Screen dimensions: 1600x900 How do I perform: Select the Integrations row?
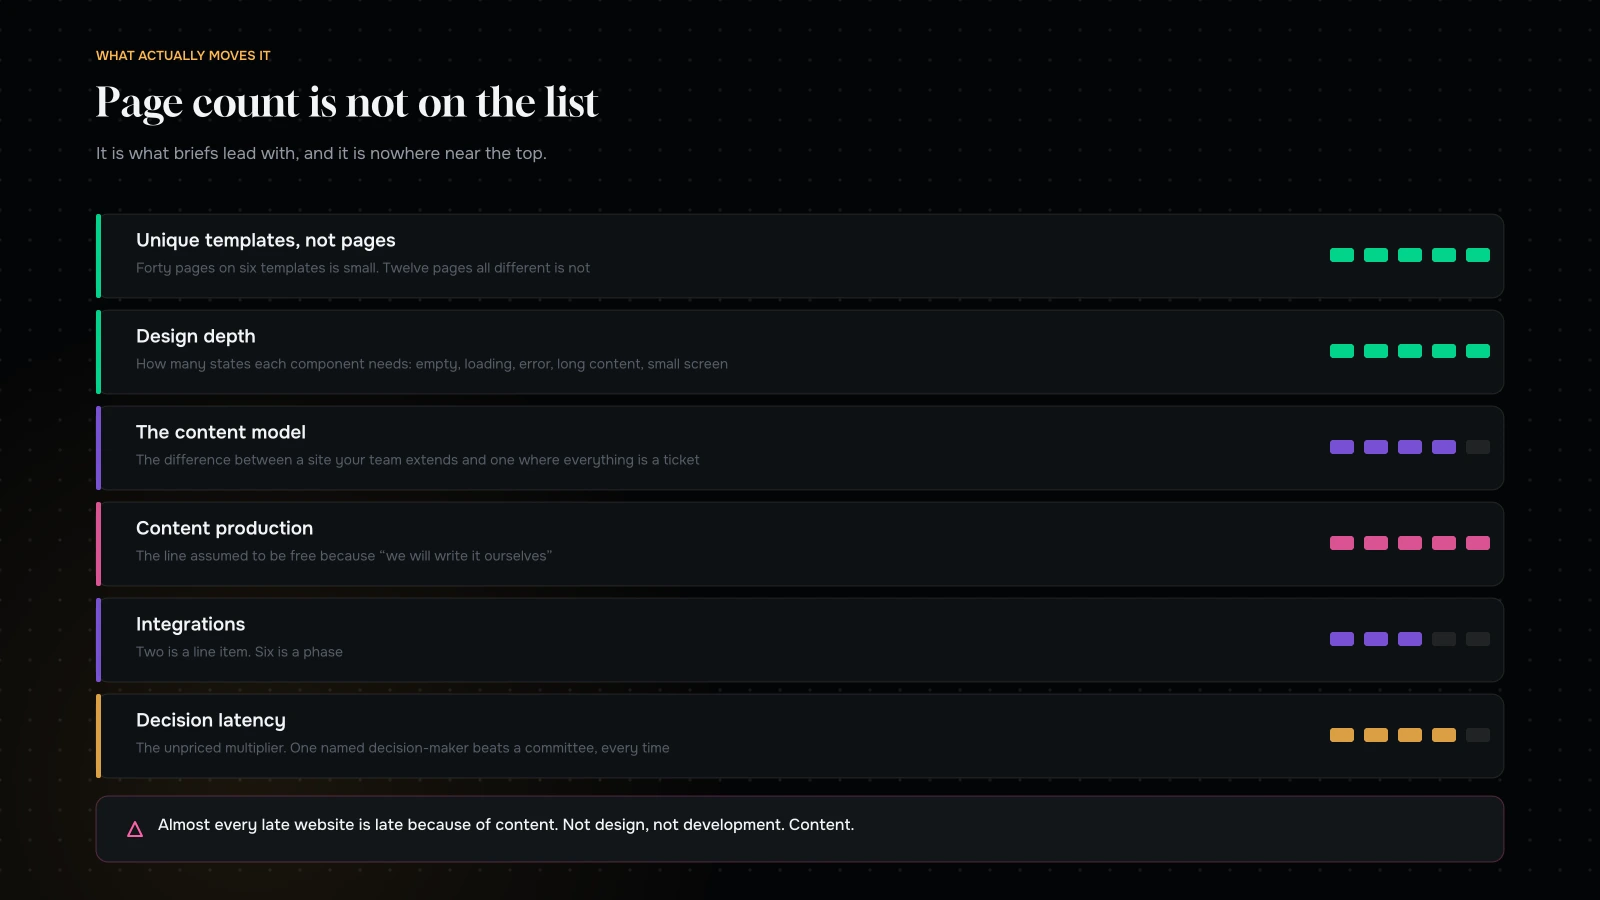coord(800,640)
